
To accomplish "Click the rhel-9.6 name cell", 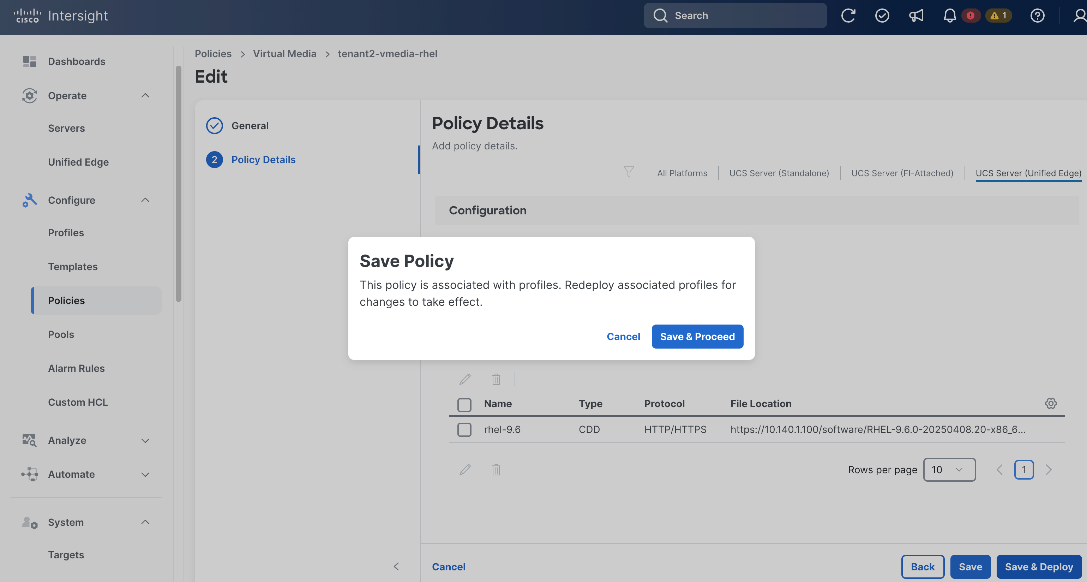I will [502, 430].
